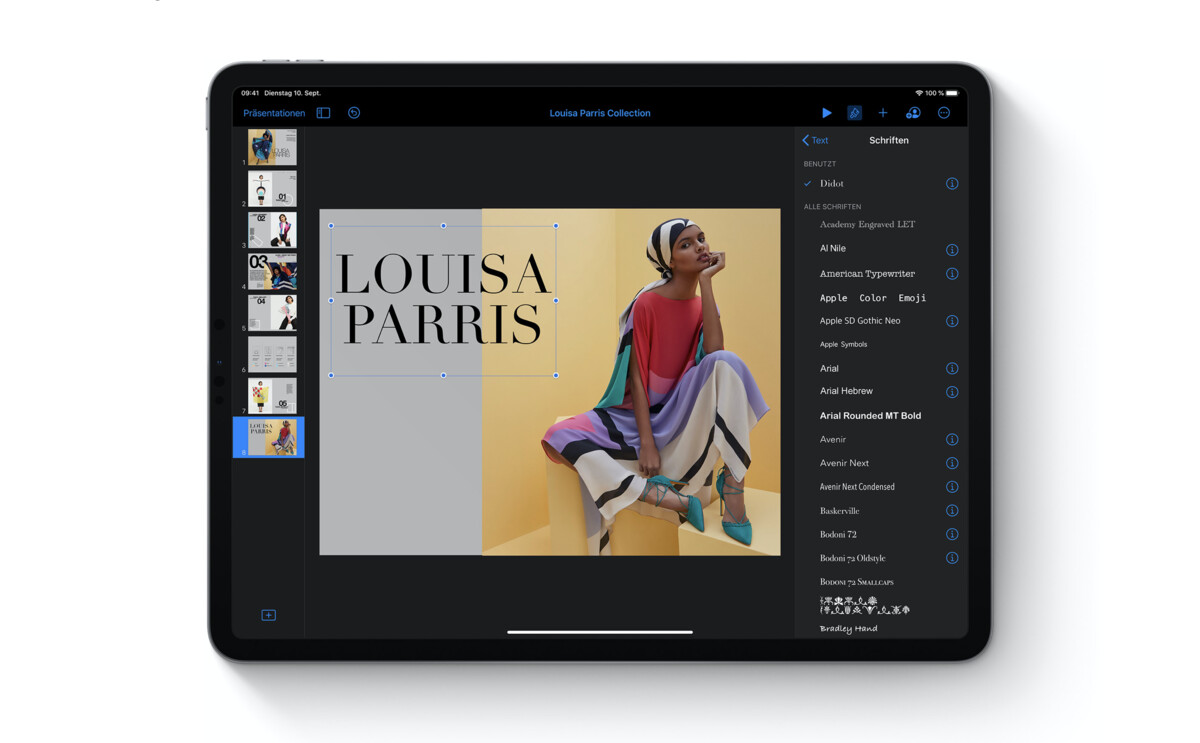The width and height of the screenshot is (1200, 743).
Task: Show info for Avenir Next Condensed
Action: (952, 487)
